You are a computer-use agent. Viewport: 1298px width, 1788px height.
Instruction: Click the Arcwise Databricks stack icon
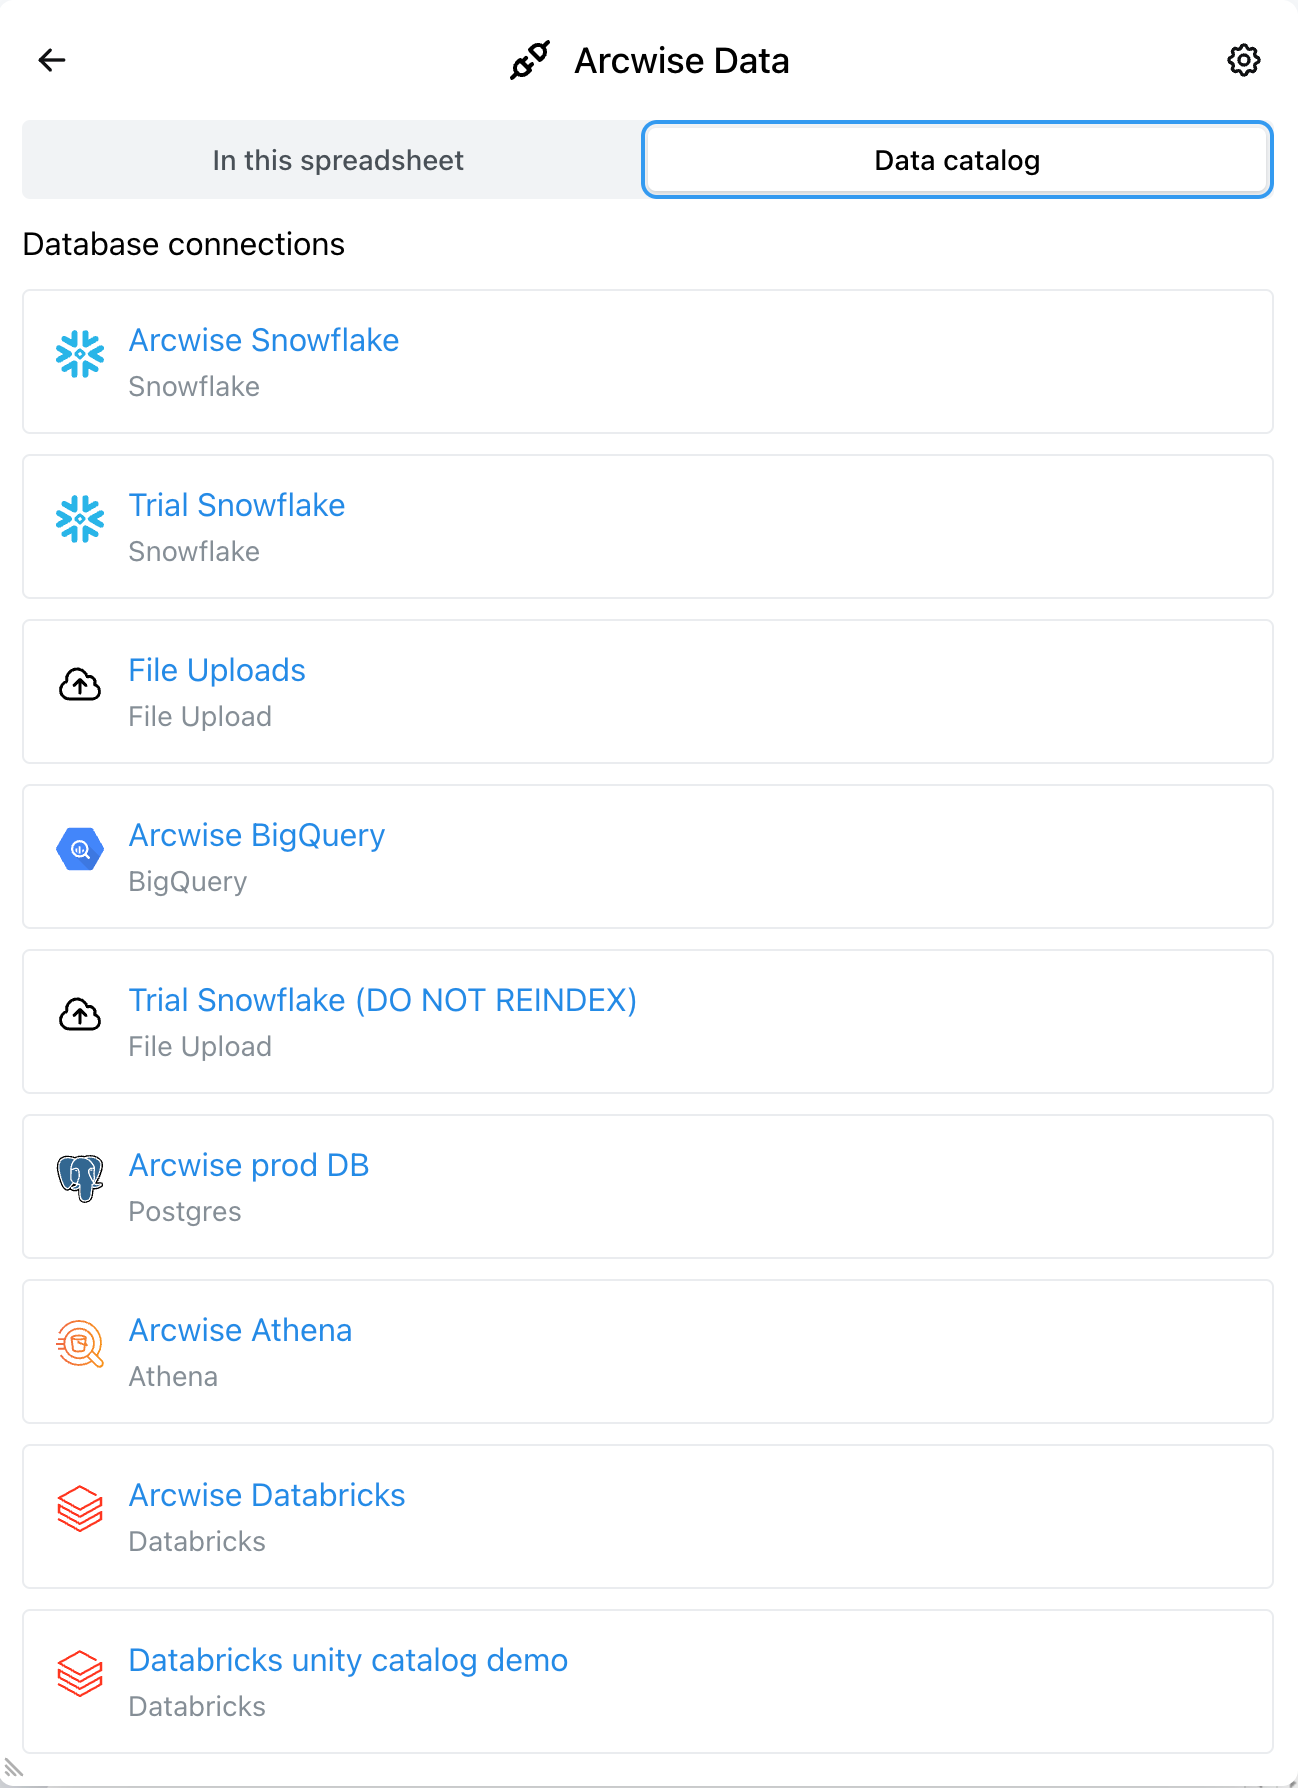(80, 1508)
